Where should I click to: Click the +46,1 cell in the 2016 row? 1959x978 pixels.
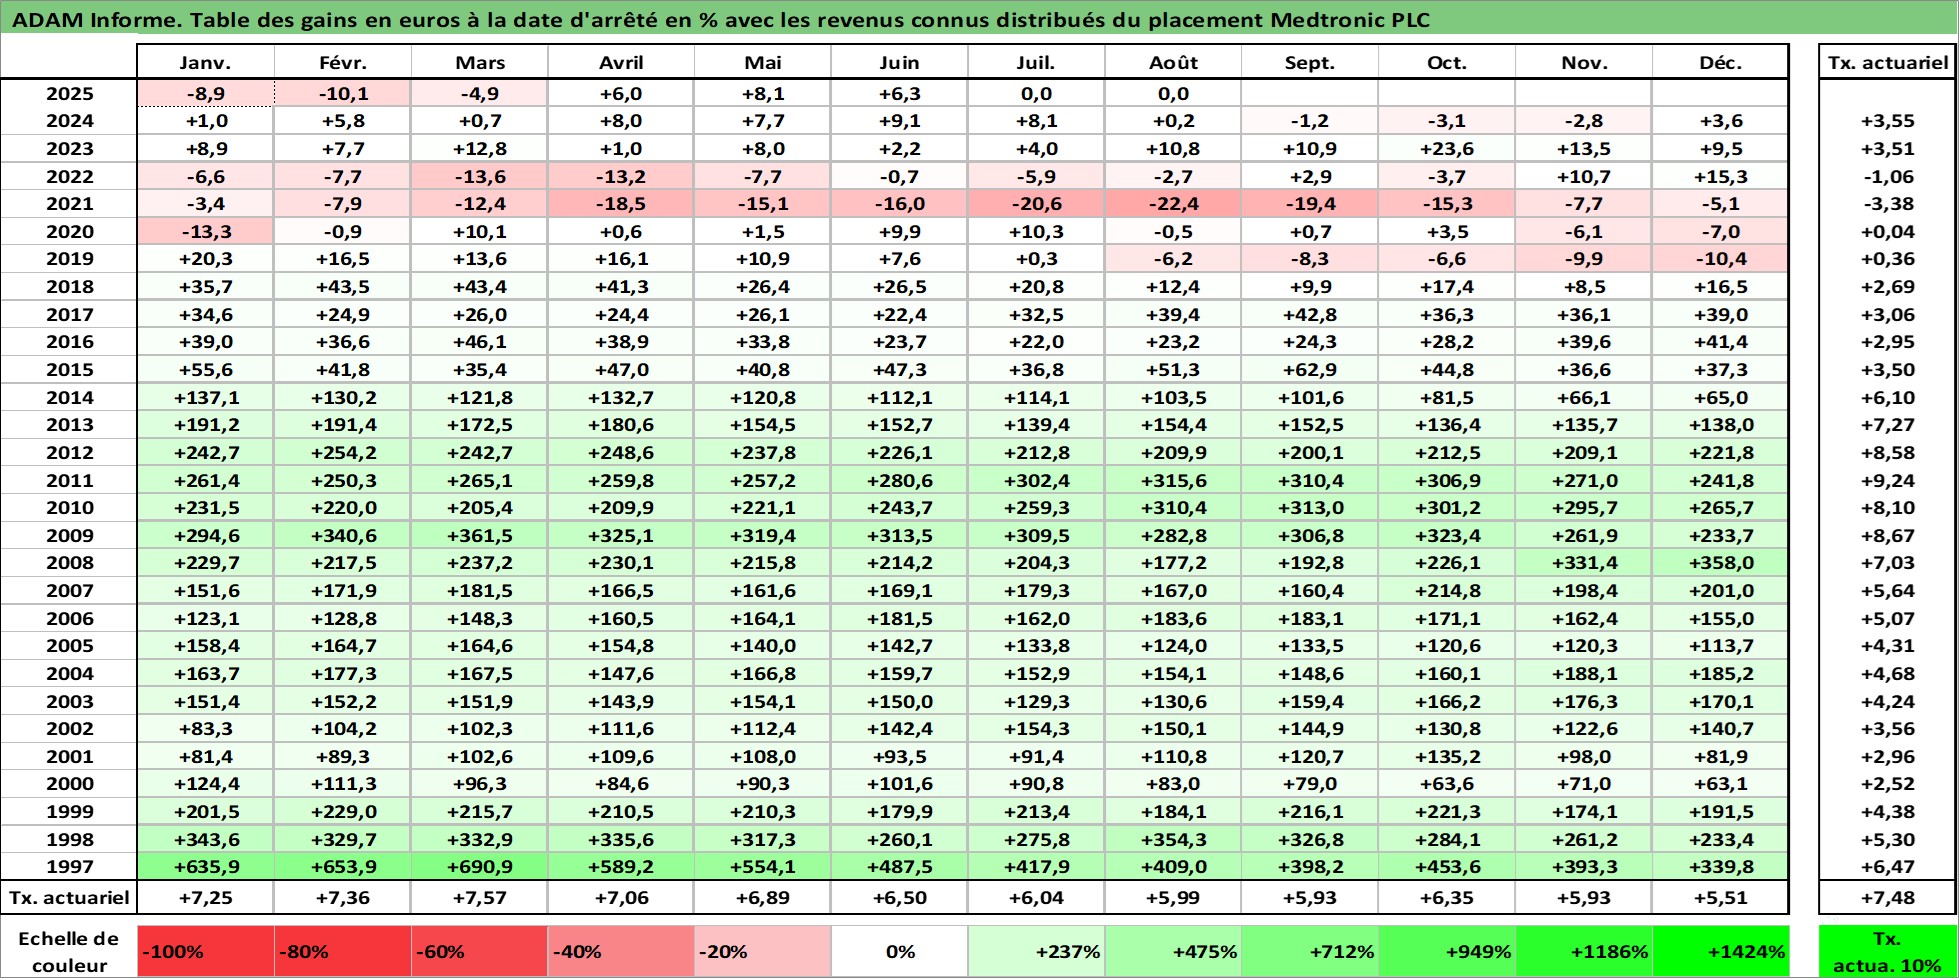tap(479, 341)
